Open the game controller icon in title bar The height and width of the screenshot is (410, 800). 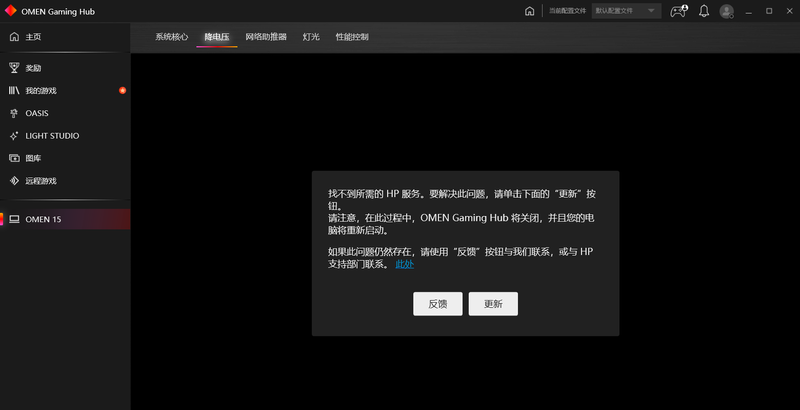click(678, 11)
